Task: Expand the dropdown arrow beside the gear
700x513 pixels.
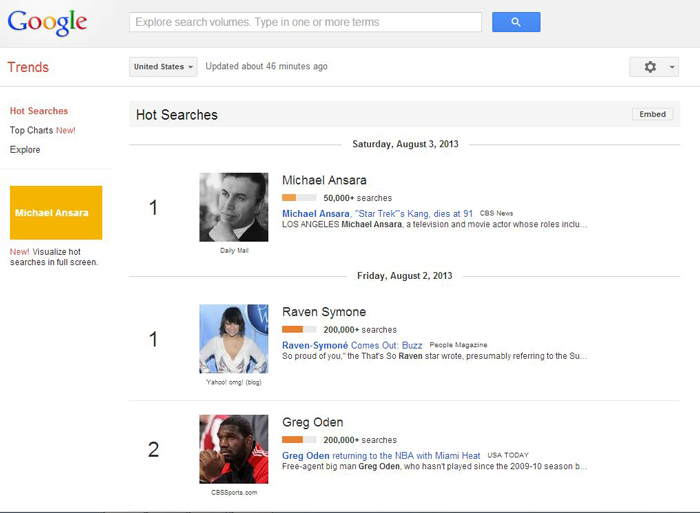Action: [671, 67]
